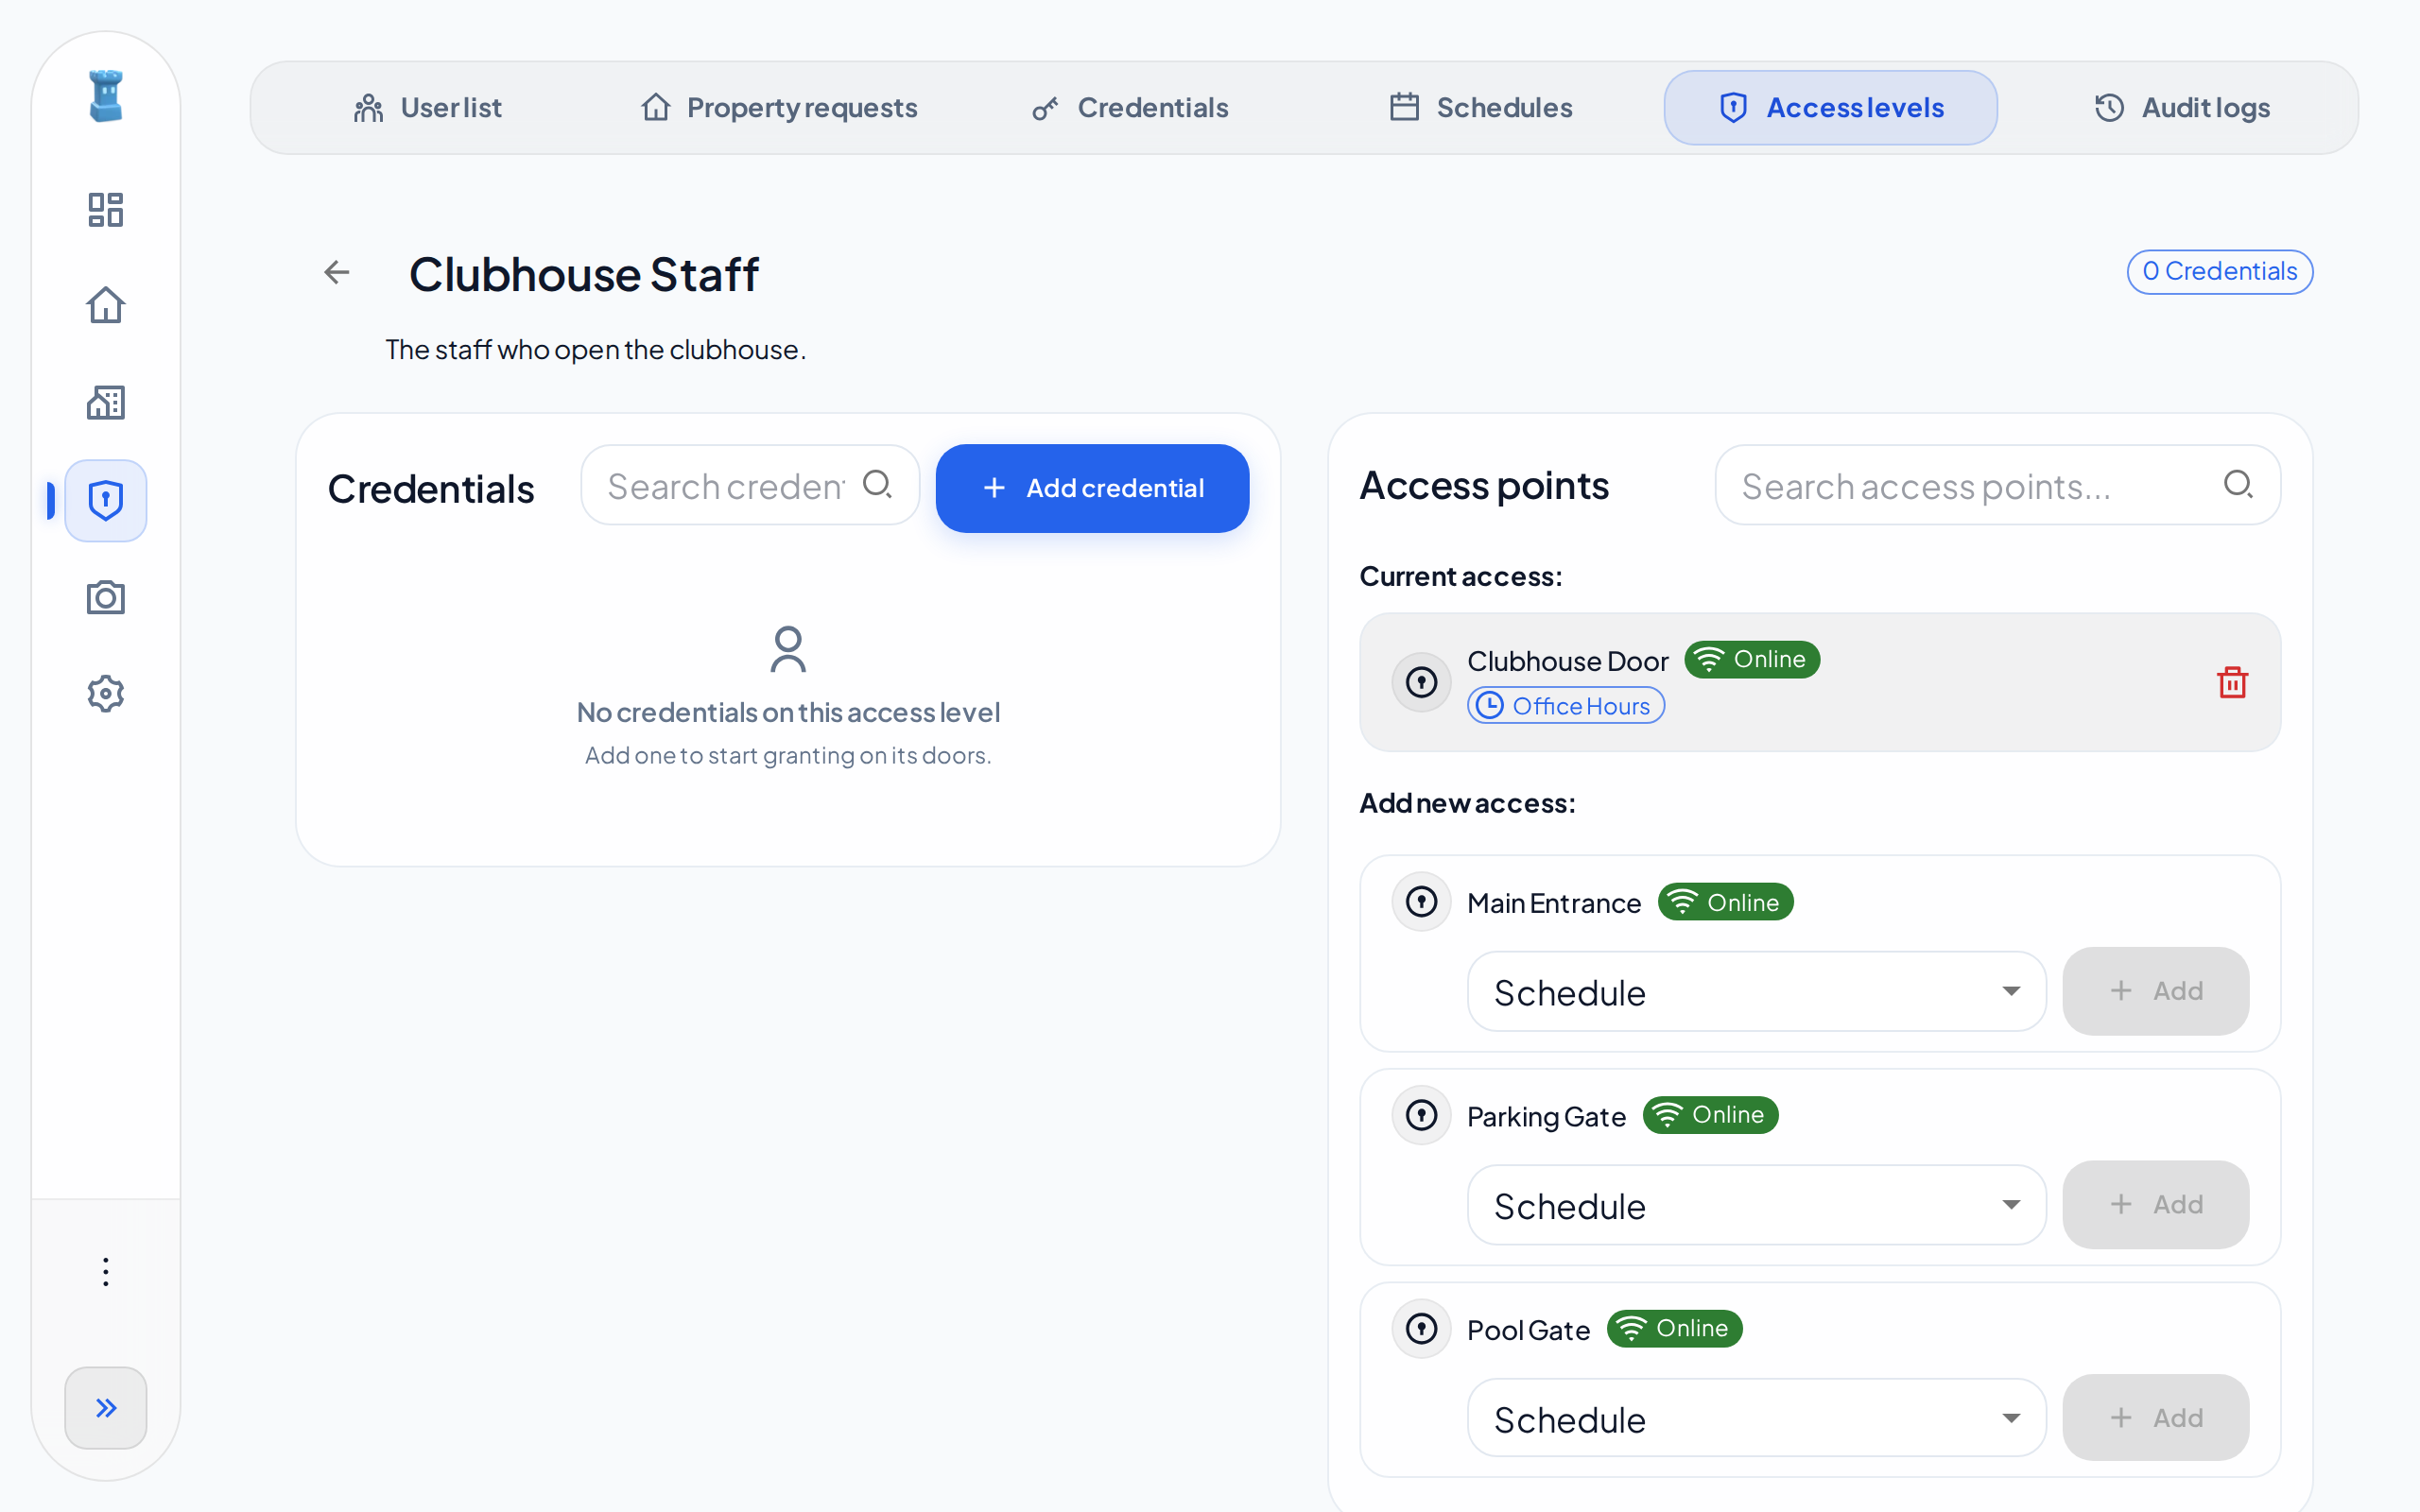Click the Parking Gate lock icon
Image resolution: width=2420 pixels, height=1512 pixels.
[1421, 1115]
